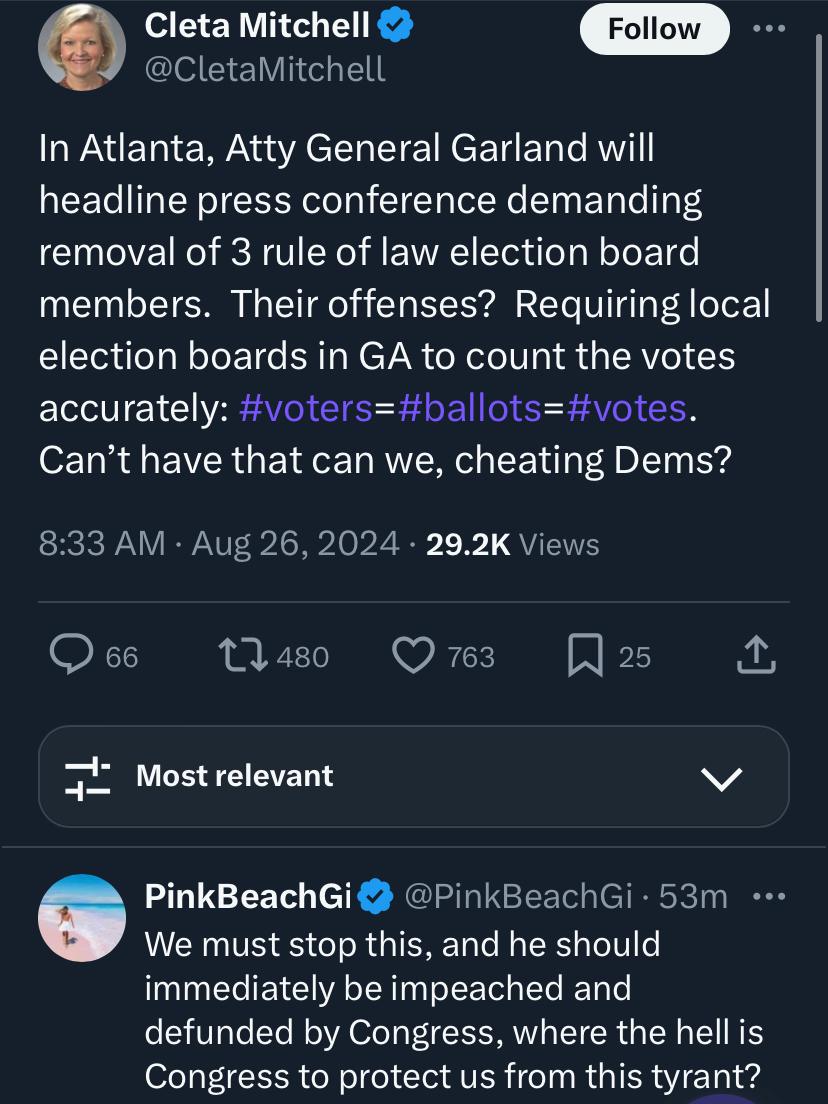View Cleta Mitchell's profile photo
The width and height of the screenshot is (828, 1104).
82,46
